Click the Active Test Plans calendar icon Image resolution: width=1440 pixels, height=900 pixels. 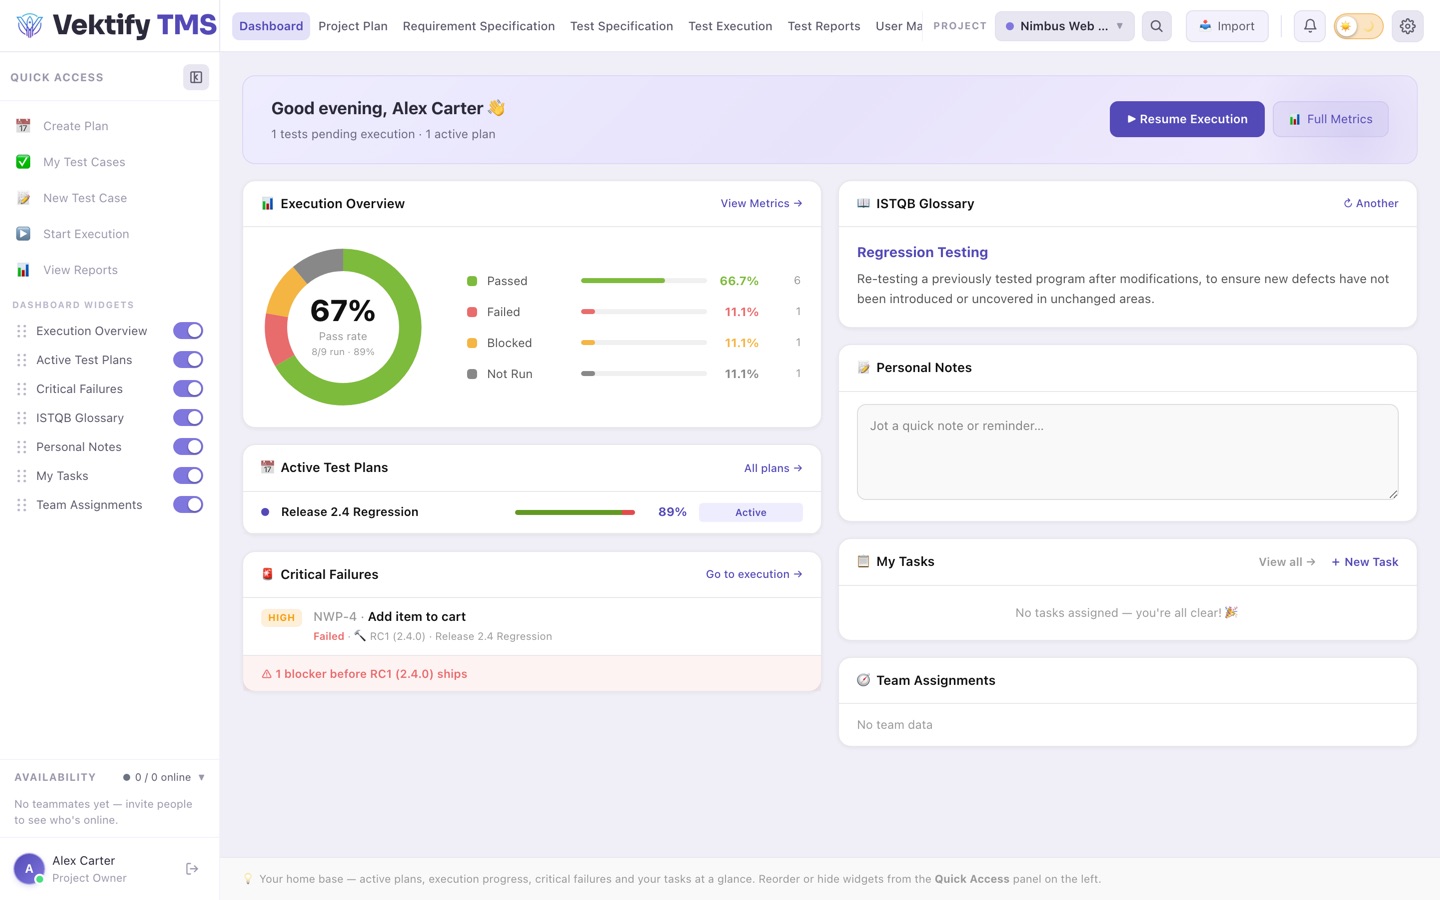pyautogui.click(x=267, y=467)
